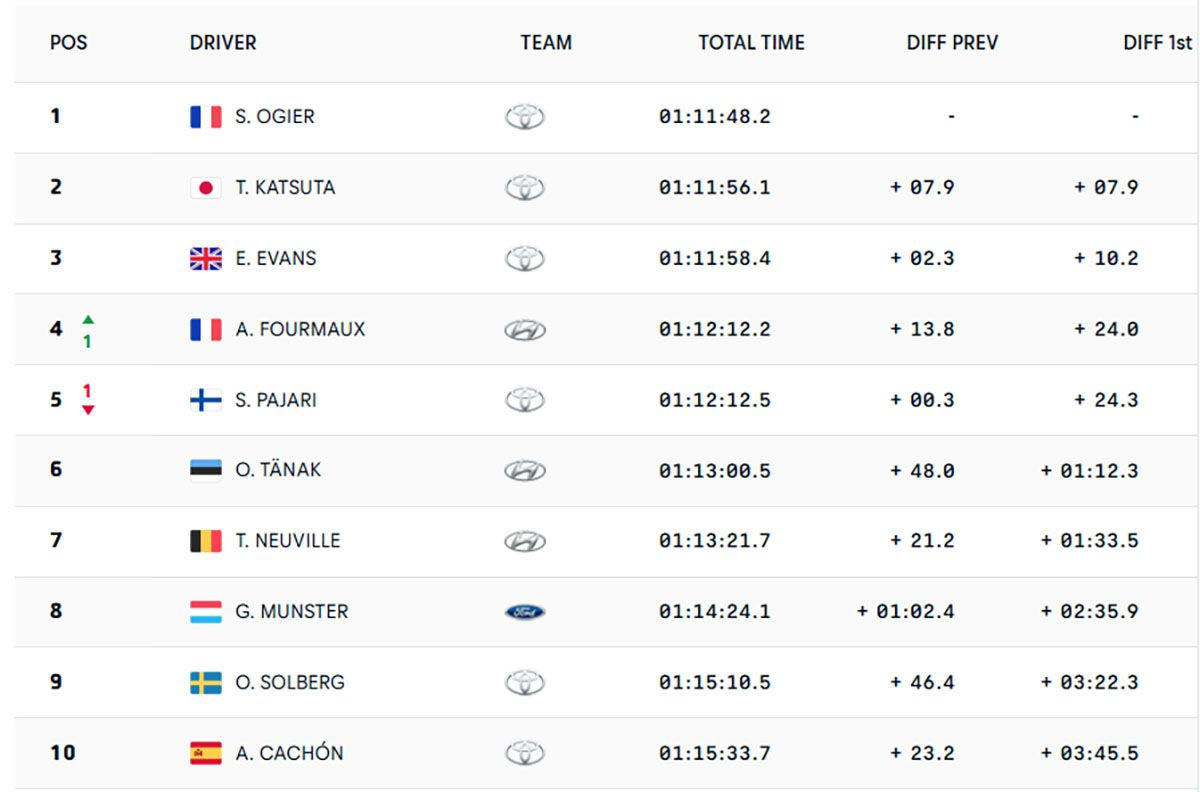The height and width of the screenshot is (792, 1200).
Task: Click the Estonian flag beside O. Tänak
Action: coord(206,470)
